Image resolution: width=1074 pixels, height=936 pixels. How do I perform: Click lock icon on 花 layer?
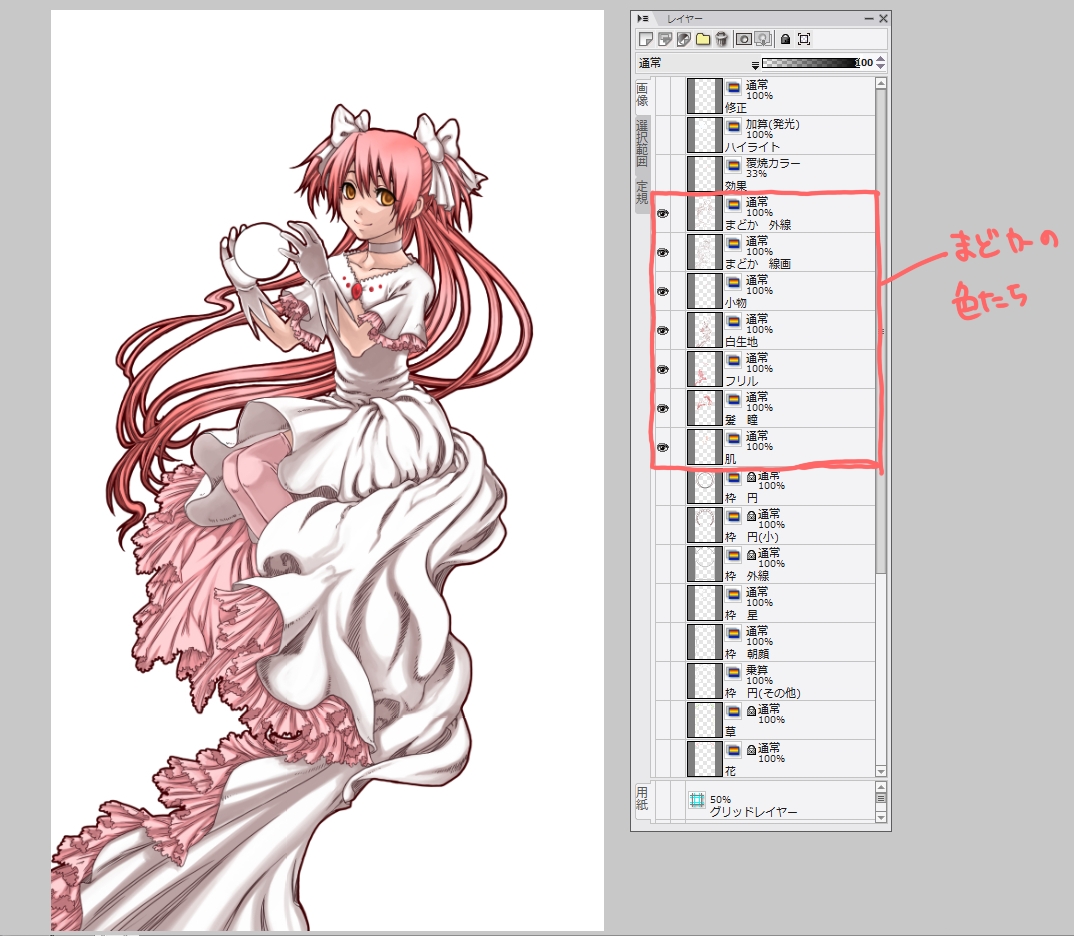751,750
